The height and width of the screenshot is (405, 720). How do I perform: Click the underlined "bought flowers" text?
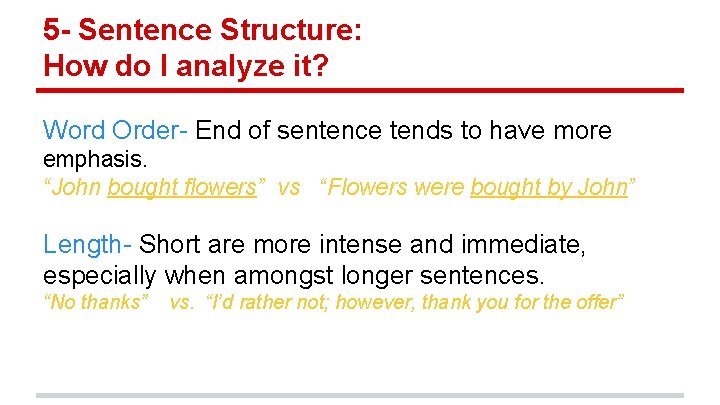coord(181,188)
